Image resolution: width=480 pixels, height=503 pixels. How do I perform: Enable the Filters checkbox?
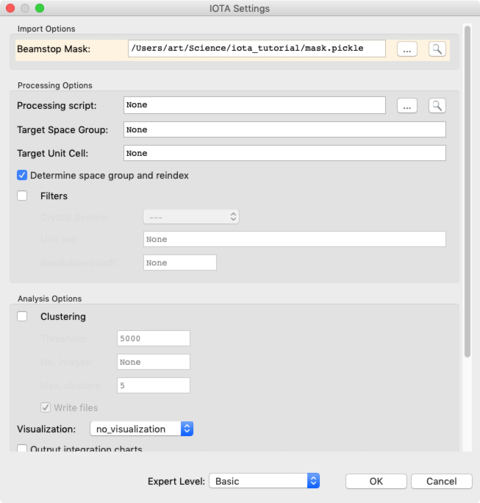(22, 196)
